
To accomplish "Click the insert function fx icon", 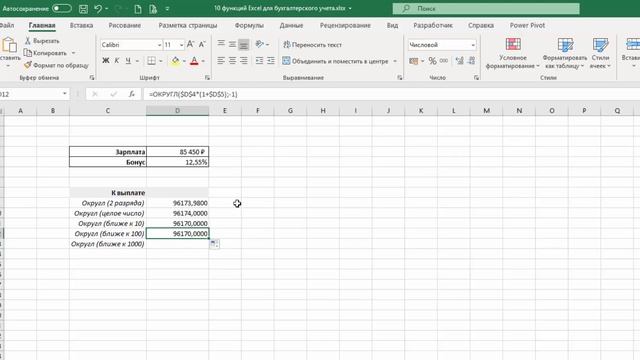I will pyautogui.click(x=131, y=94).
